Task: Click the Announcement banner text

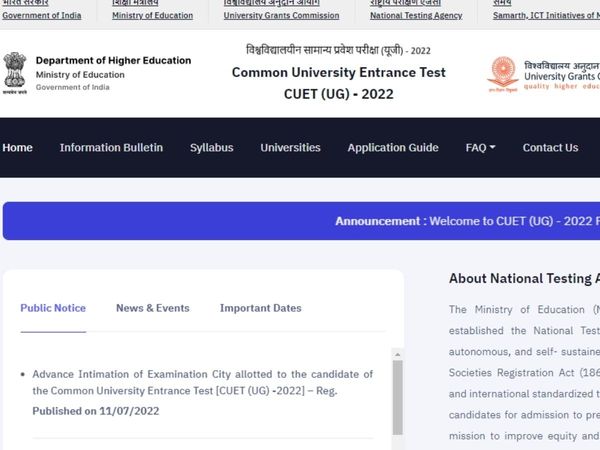Action: click(x=467, y=221)
